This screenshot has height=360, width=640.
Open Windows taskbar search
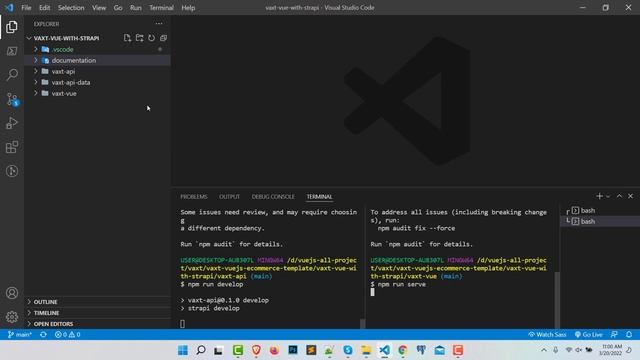tap(200, 350)
